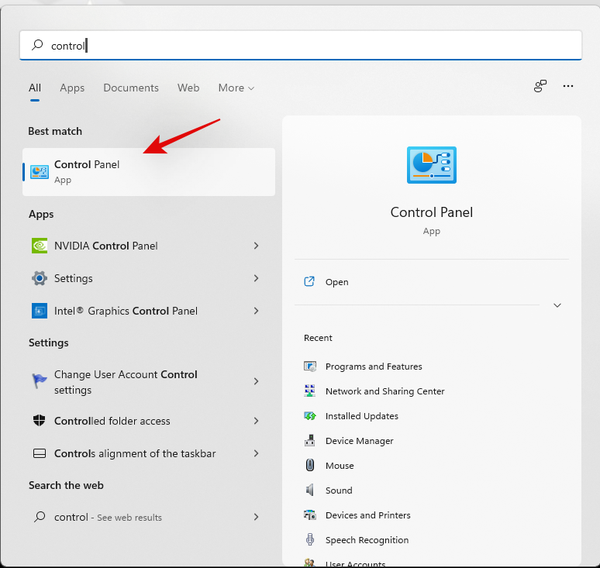
Task: Click Open in the preview pane
Action: pyautogui.click(x=337, y=282)
